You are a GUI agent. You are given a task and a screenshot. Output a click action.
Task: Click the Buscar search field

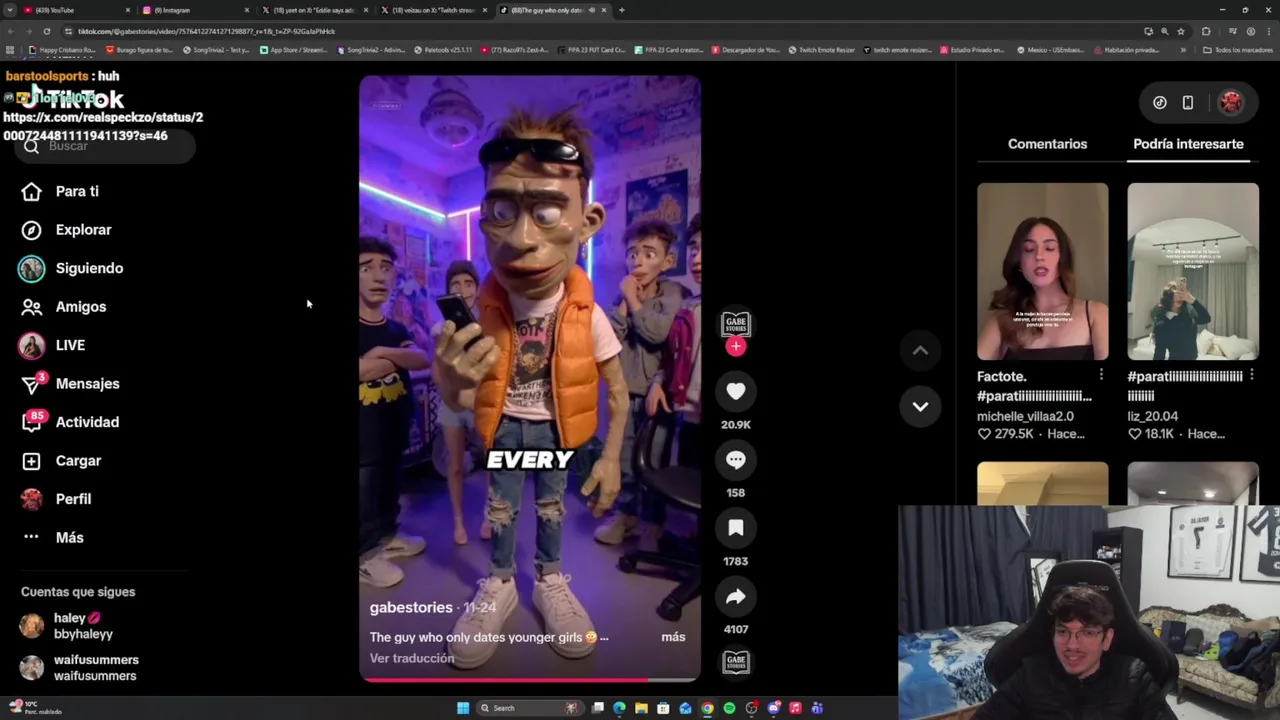tap(105, 146)
